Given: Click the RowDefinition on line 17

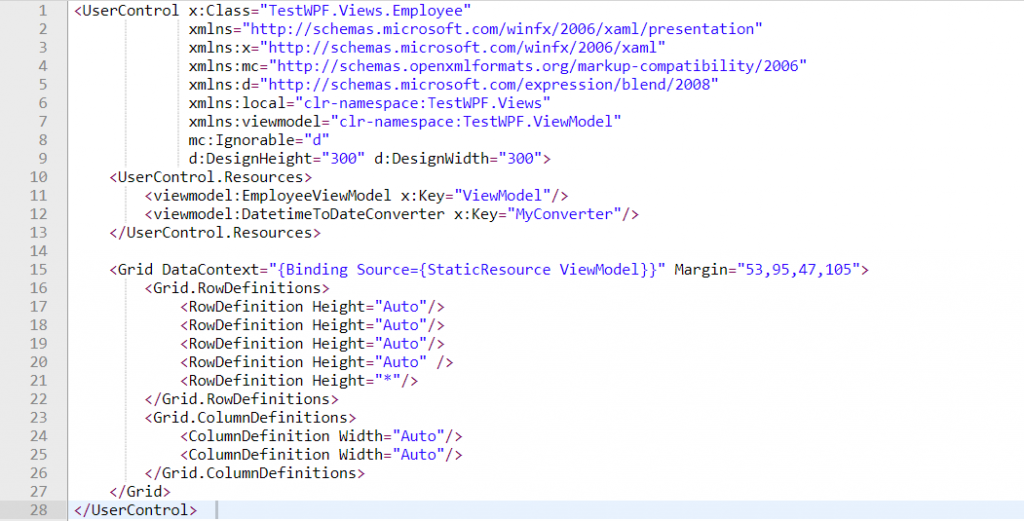Looking at the screenshot, I should 312,306.
